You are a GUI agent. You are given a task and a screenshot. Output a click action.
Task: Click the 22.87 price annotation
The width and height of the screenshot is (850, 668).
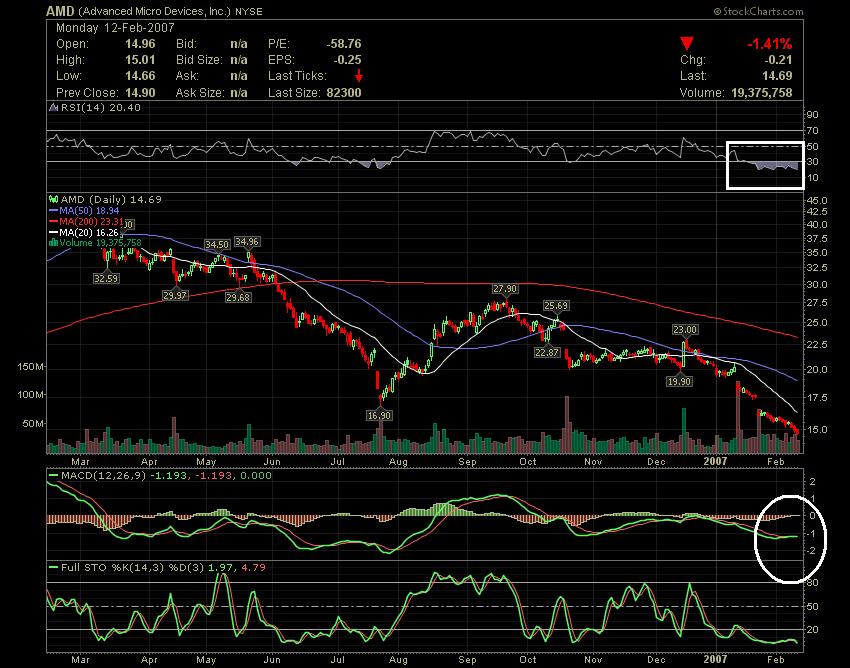click(546, 352)
